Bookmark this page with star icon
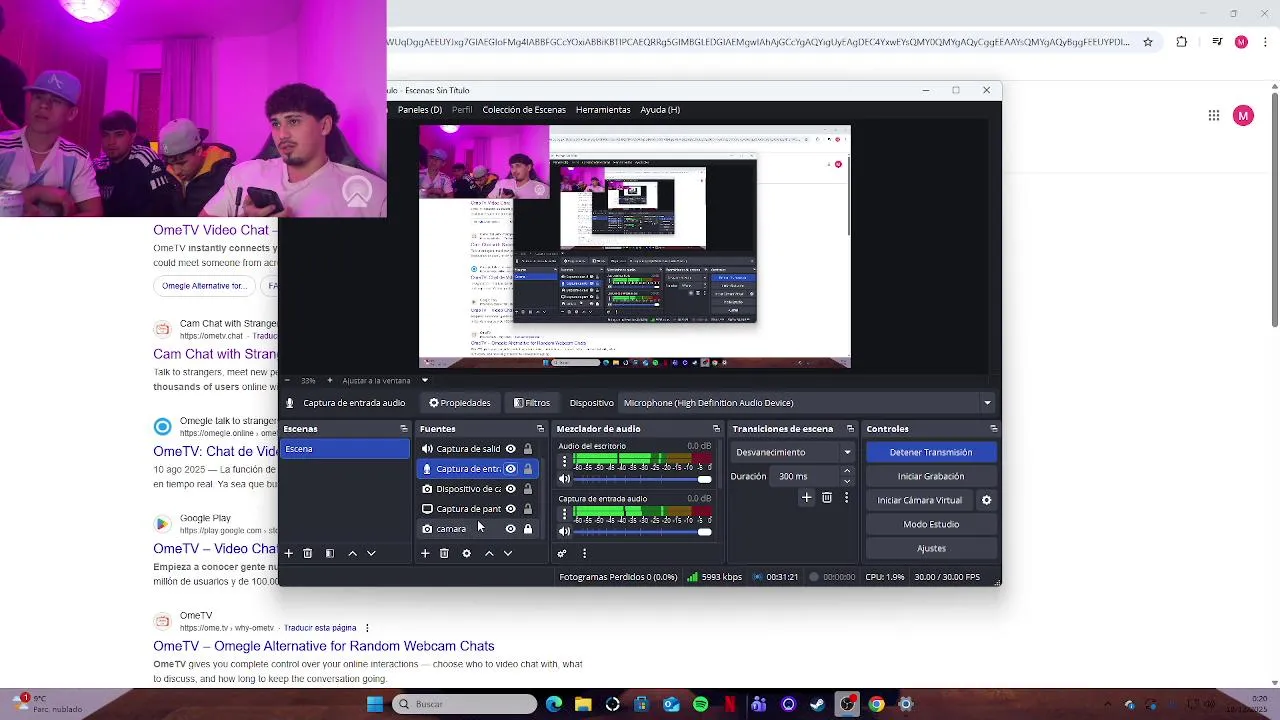 point(1148,42)
